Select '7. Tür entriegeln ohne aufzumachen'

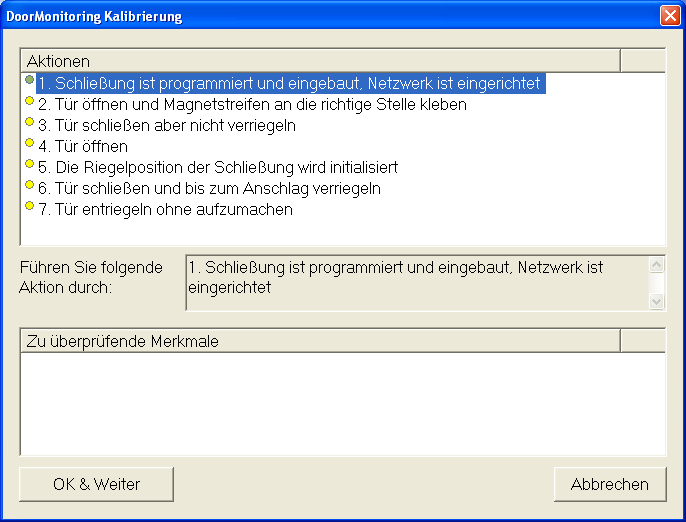click(165, 210)
